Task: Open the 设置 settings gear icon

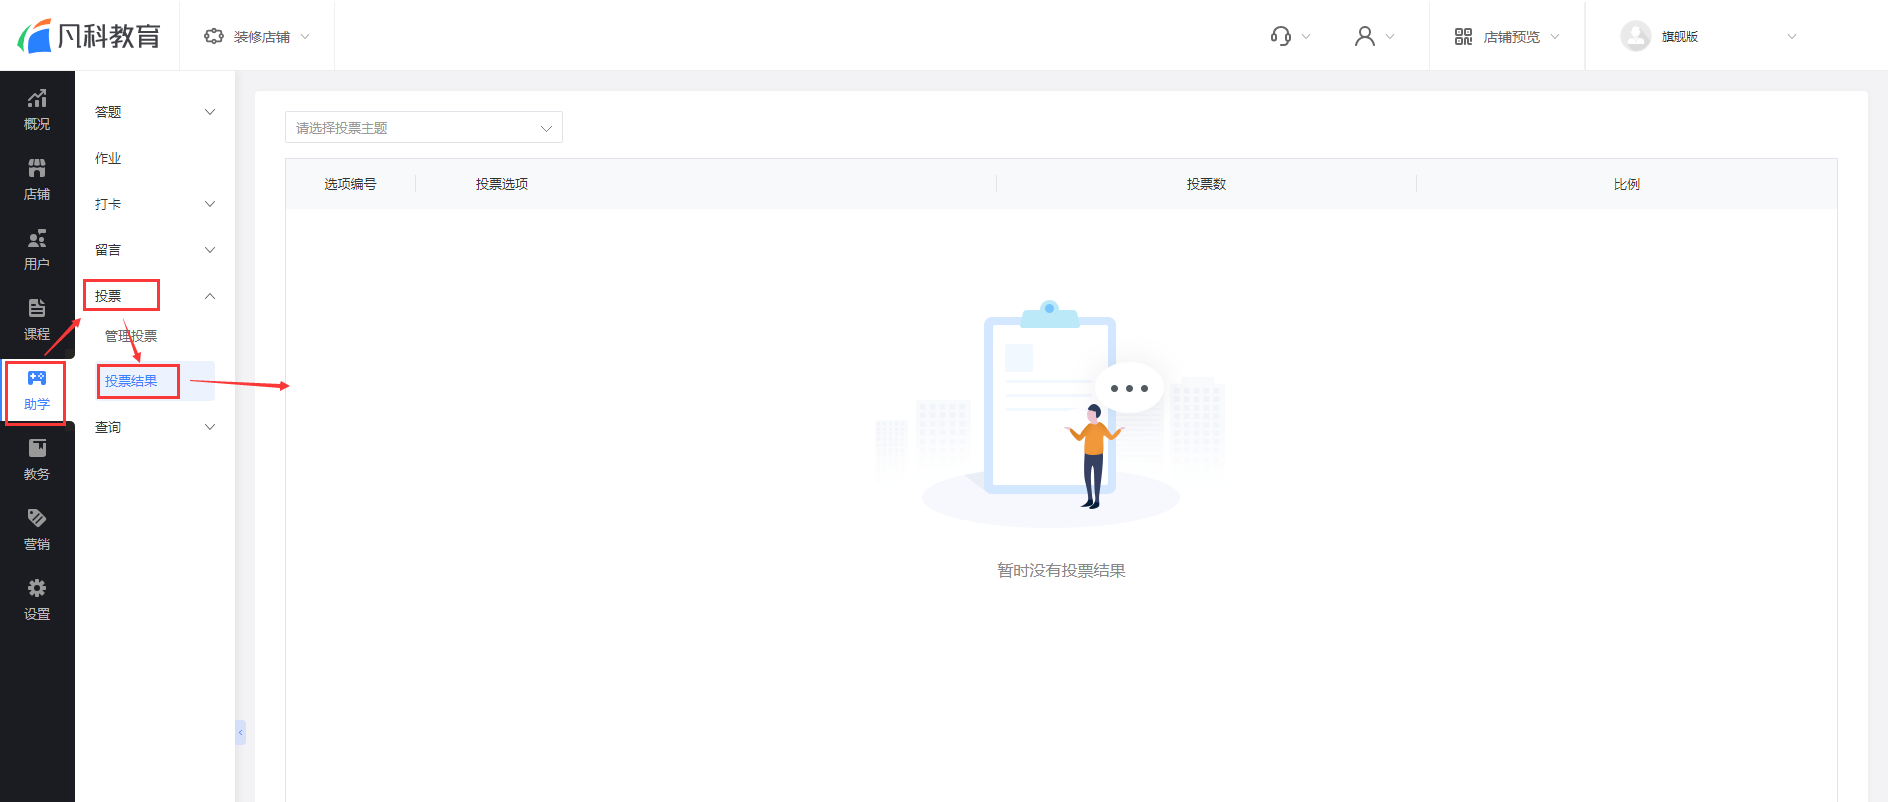Action: [x=37, y=588]
